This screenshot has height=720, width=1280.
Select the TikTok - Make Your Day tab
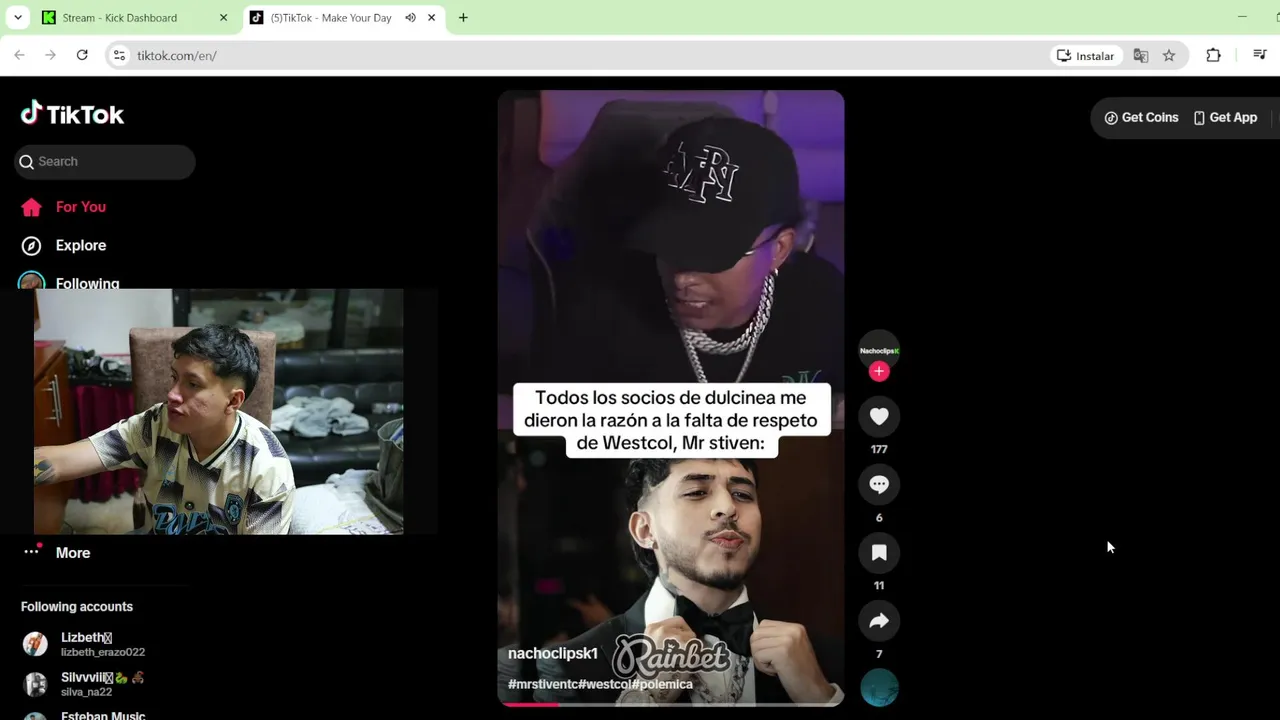tap(331, 18)
